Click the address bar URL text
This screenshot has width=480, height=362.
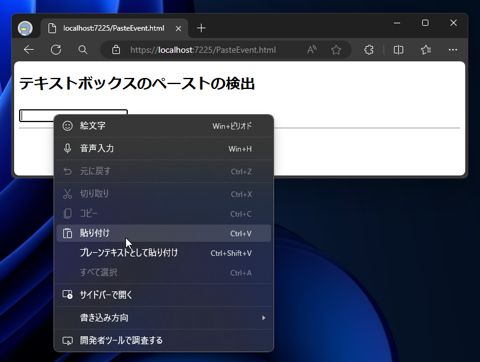point(203,50)
